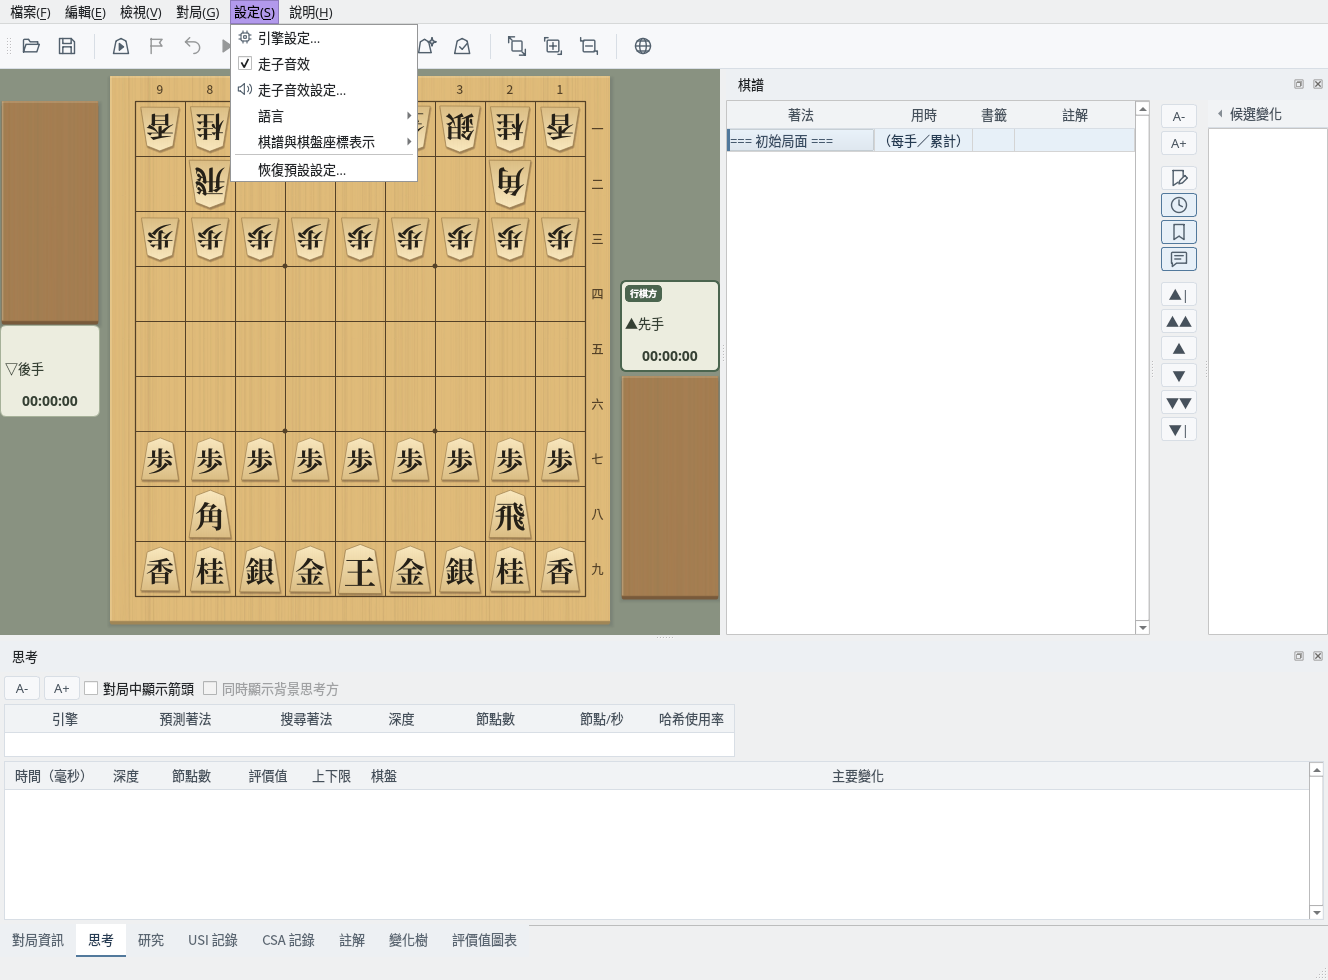1328x980 pixels.
Task: Collapse the 候選變化 panel arrow
Action: tap(1220, 114)
